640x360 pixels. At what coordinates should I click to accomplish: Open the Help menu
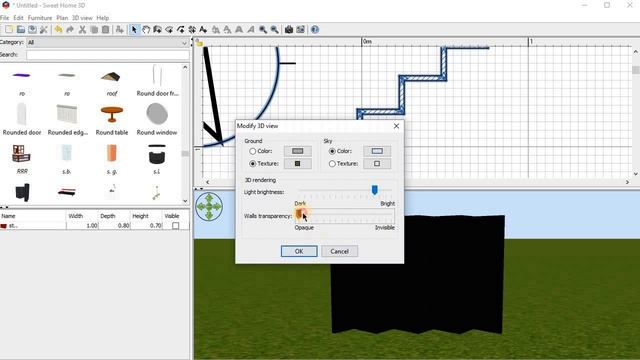102,18
